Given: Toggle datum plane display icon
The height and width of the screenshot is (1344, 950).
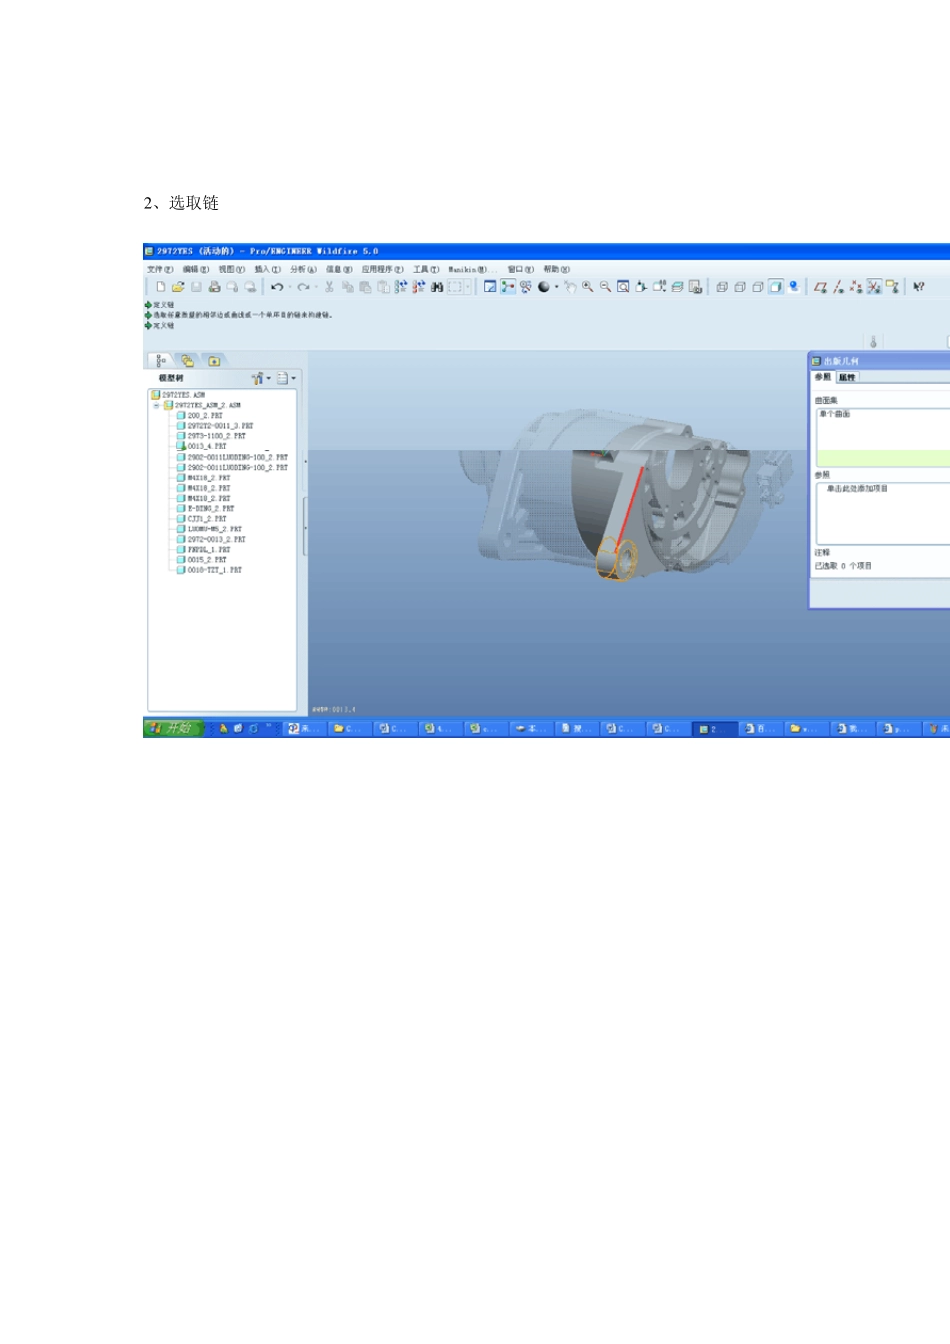Looking at the screenshot, I should (820, 287).
